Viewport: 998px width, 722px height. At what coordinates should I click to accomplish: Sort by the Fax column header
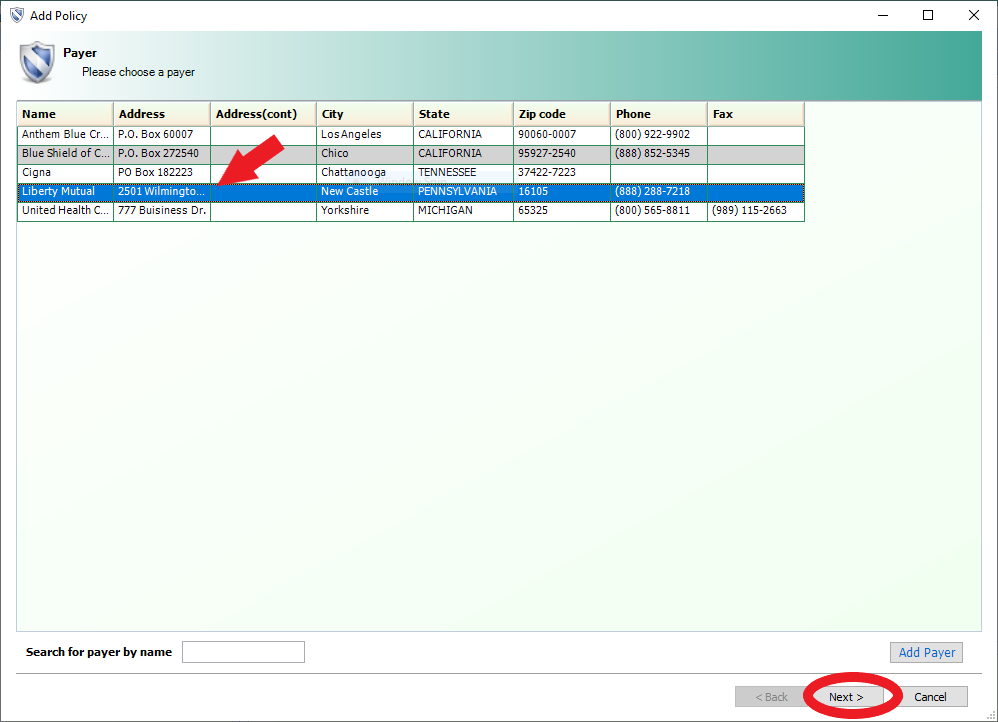tap(755, 114)
